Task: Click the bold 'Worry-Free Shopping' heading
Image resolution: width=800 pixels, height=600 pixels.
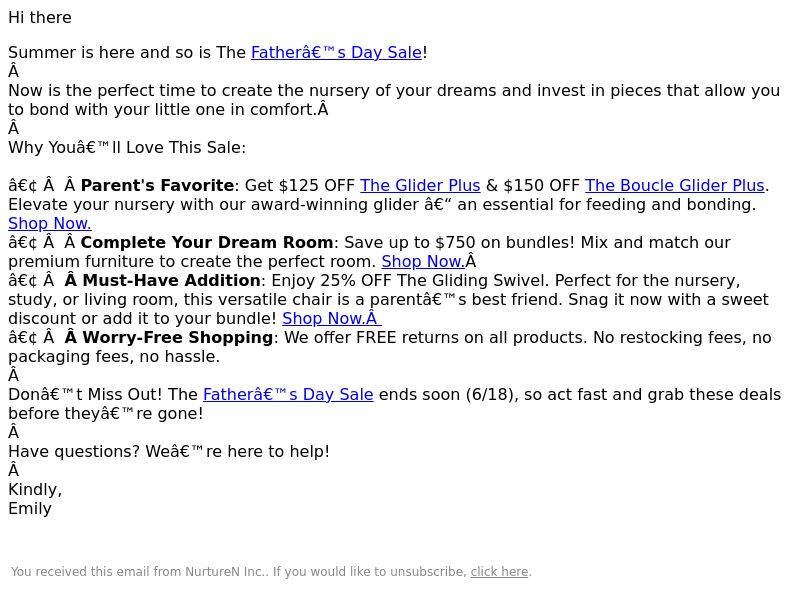Action: coord(178,338)
